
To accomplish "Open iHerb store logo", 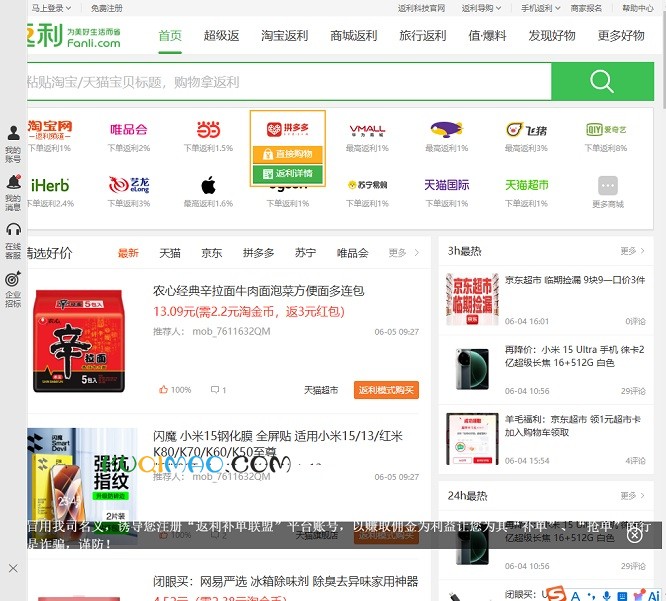I will tap(50, 186).
